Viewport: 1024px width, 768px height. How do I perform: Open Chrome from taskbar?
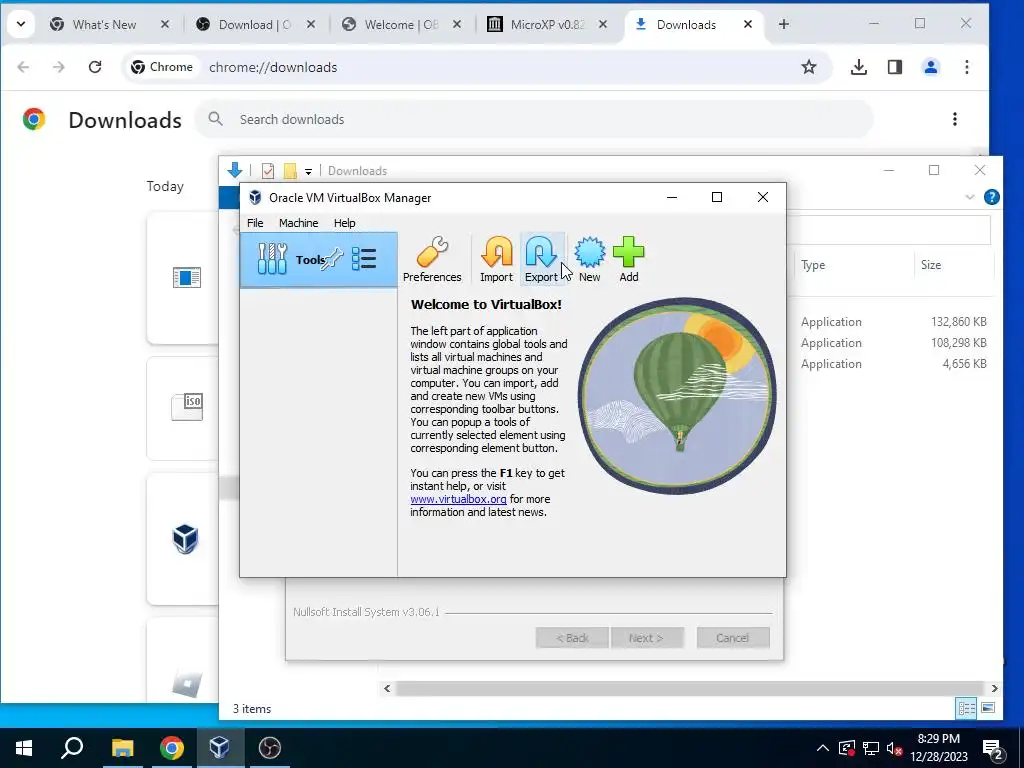point(172,748)
